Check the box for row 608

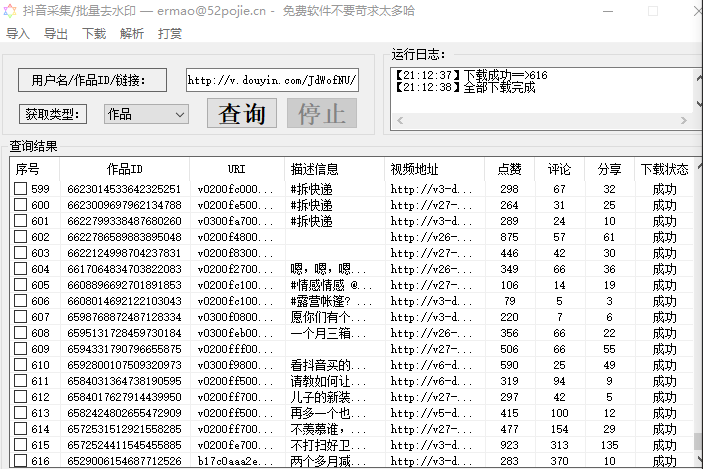click(20, 333)
